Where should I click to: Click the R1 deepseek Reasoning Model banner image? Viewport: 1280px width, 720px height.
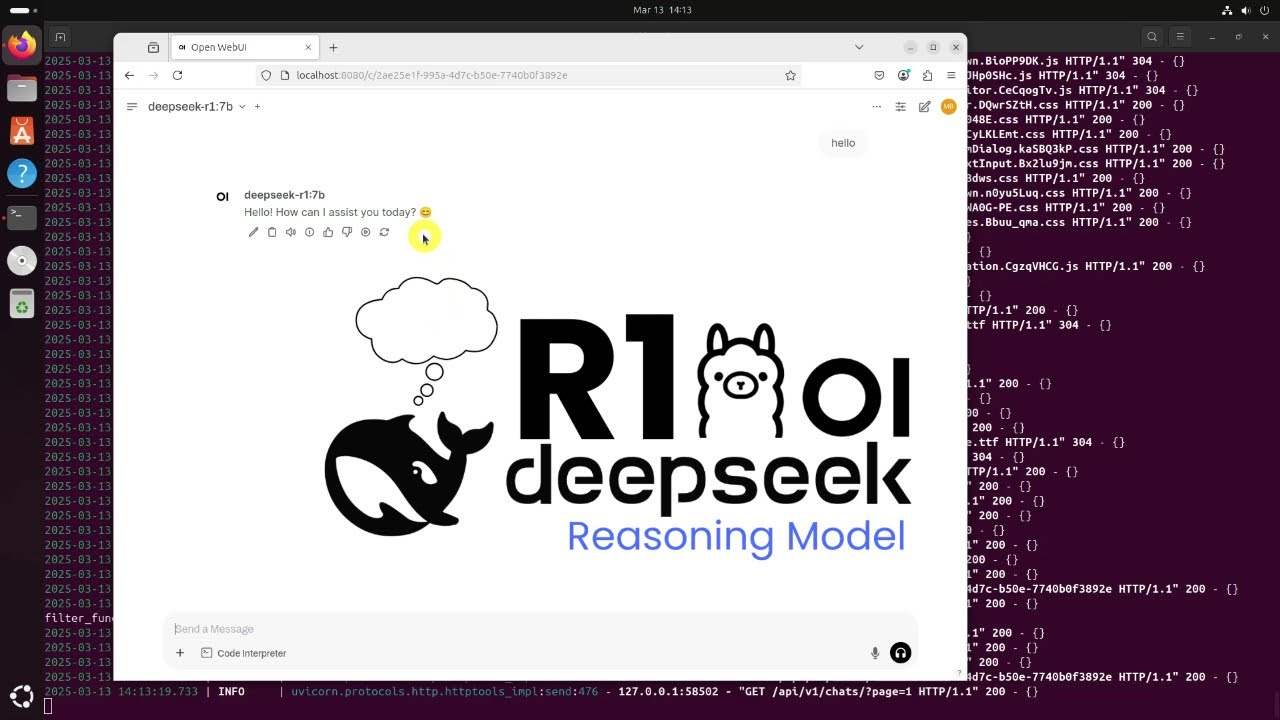coord(618,420)
